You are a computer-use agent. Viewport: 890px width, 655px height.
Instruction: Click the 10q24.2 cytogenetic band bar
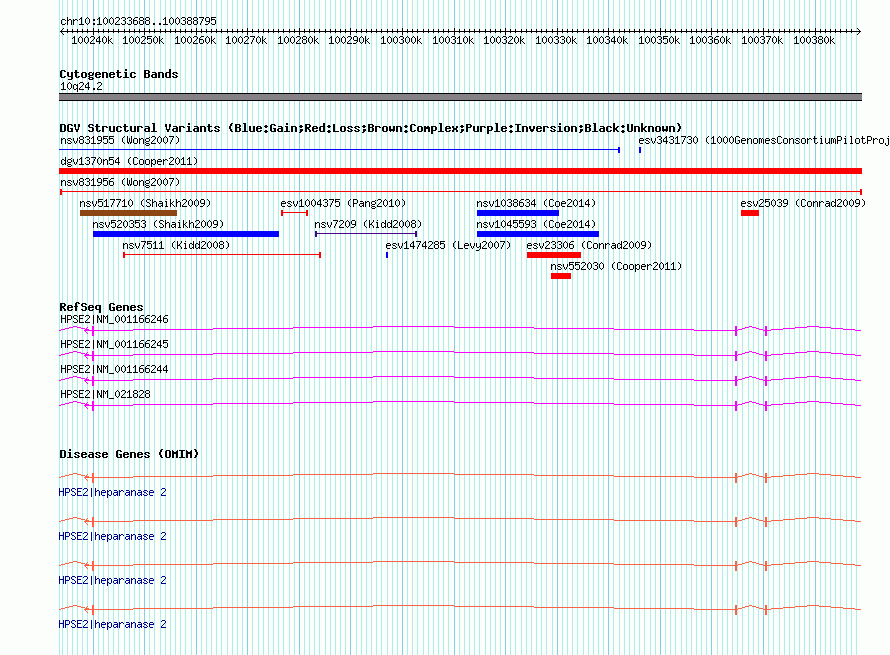click(460, 97)
